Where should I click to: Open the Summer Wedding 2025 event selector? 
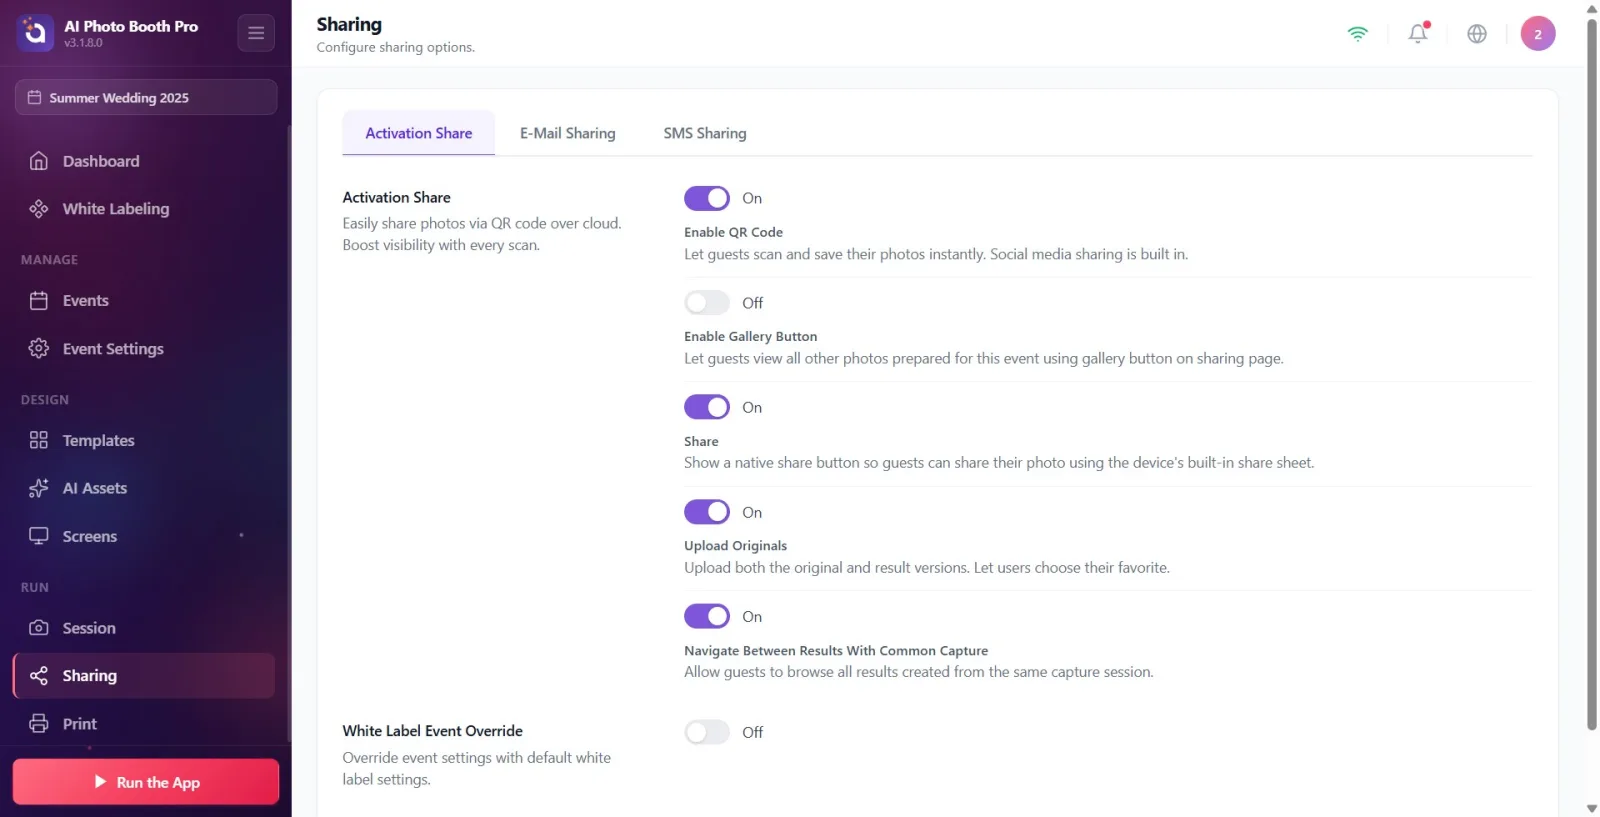146,97
